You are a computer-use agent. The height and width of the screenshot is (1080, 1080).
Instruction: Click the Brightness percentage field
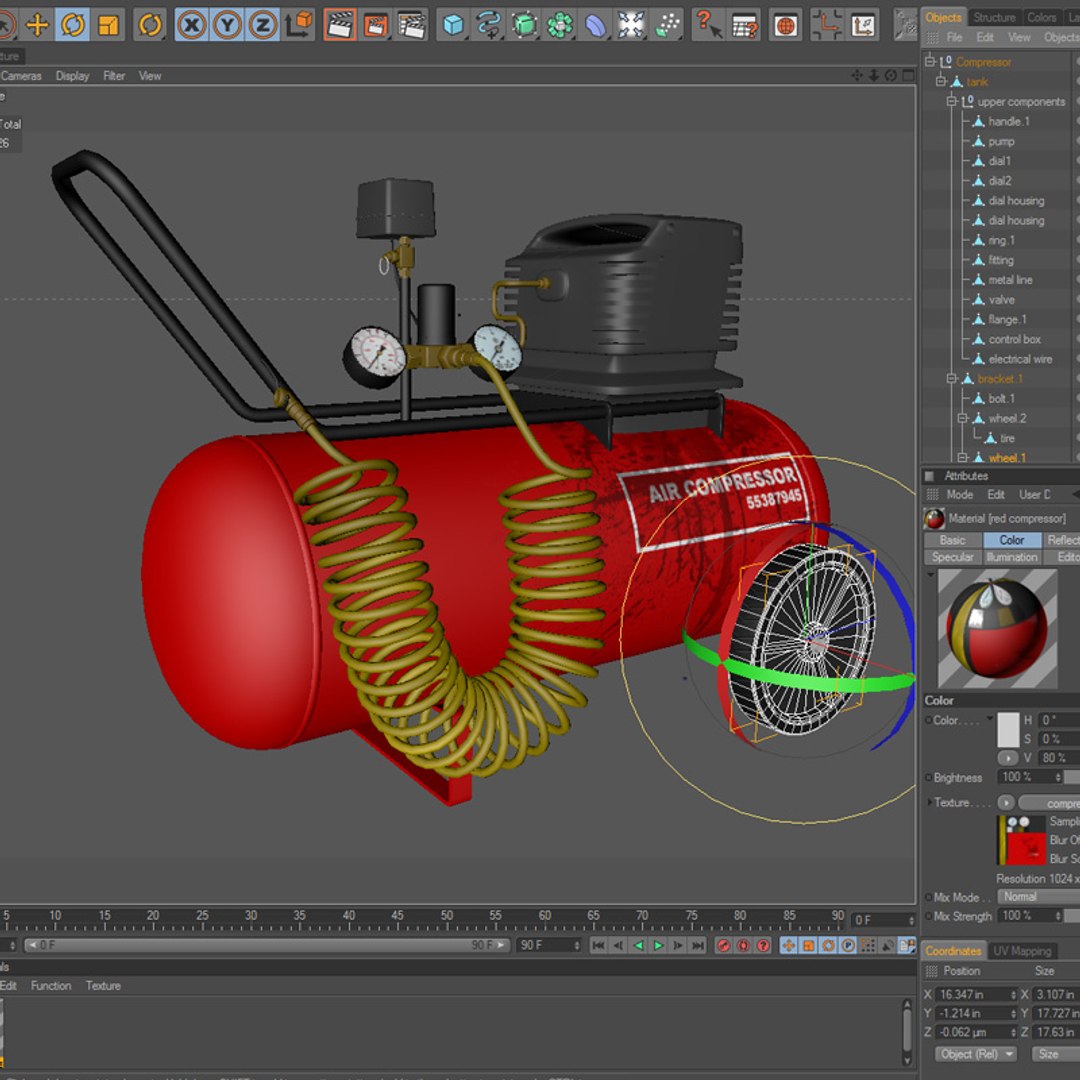tap(1030, 777)
